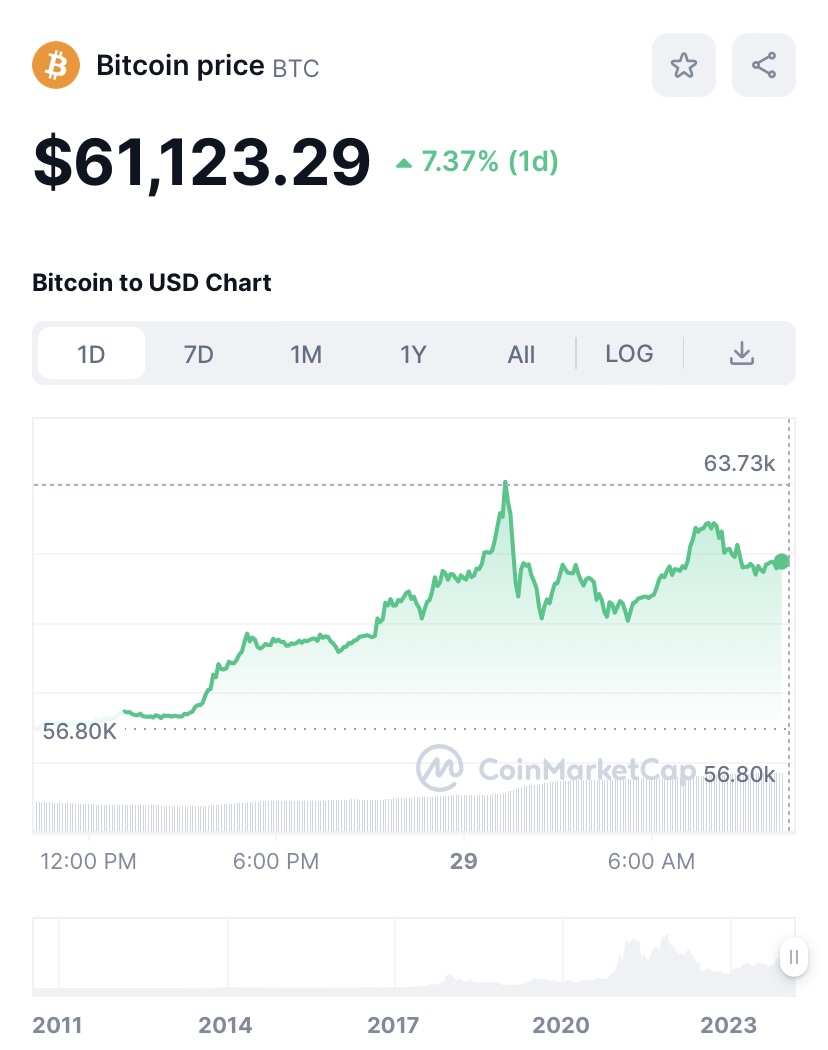
Task: Click the volume bars below chart
Action: click(x=400, y=813)
